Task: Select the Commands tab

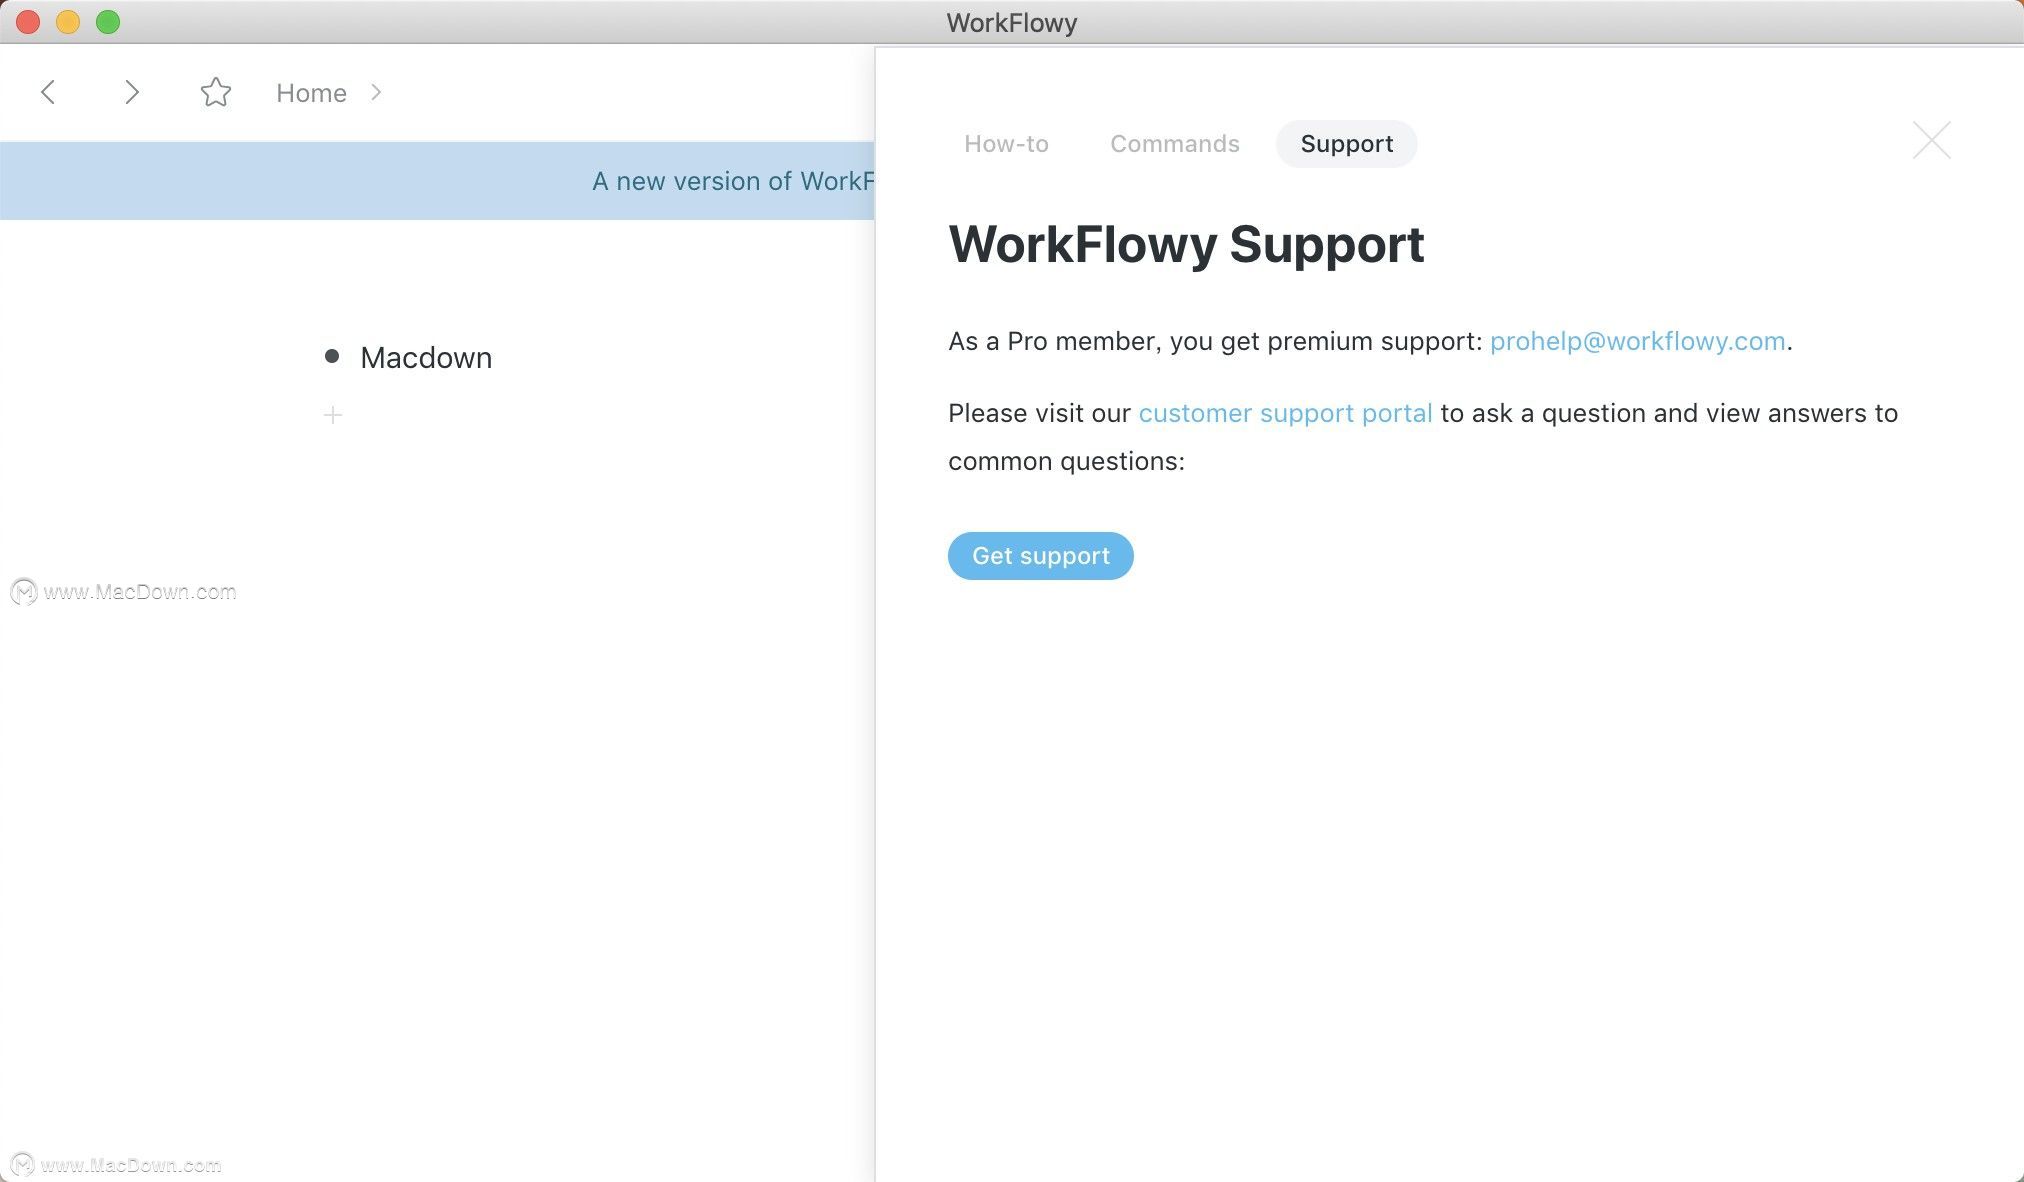Action: tap(1174, 142)
